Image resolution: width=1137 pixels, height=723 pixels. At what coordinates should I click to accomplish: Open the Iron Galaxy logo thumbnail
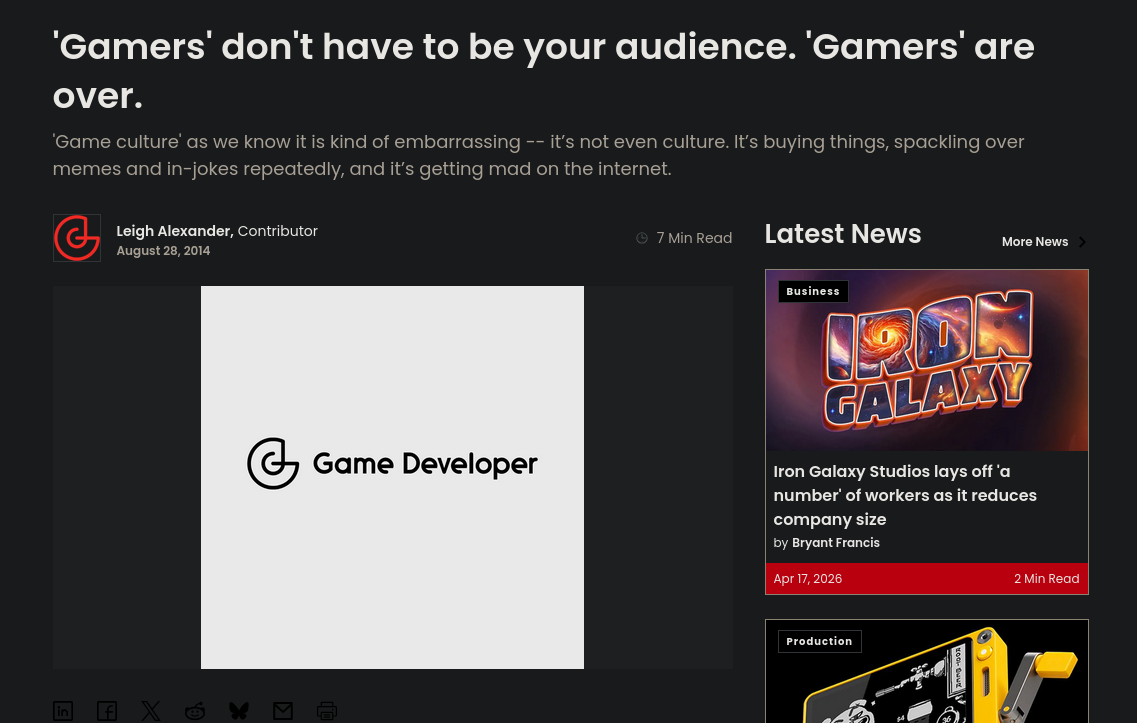click(927, 360)
